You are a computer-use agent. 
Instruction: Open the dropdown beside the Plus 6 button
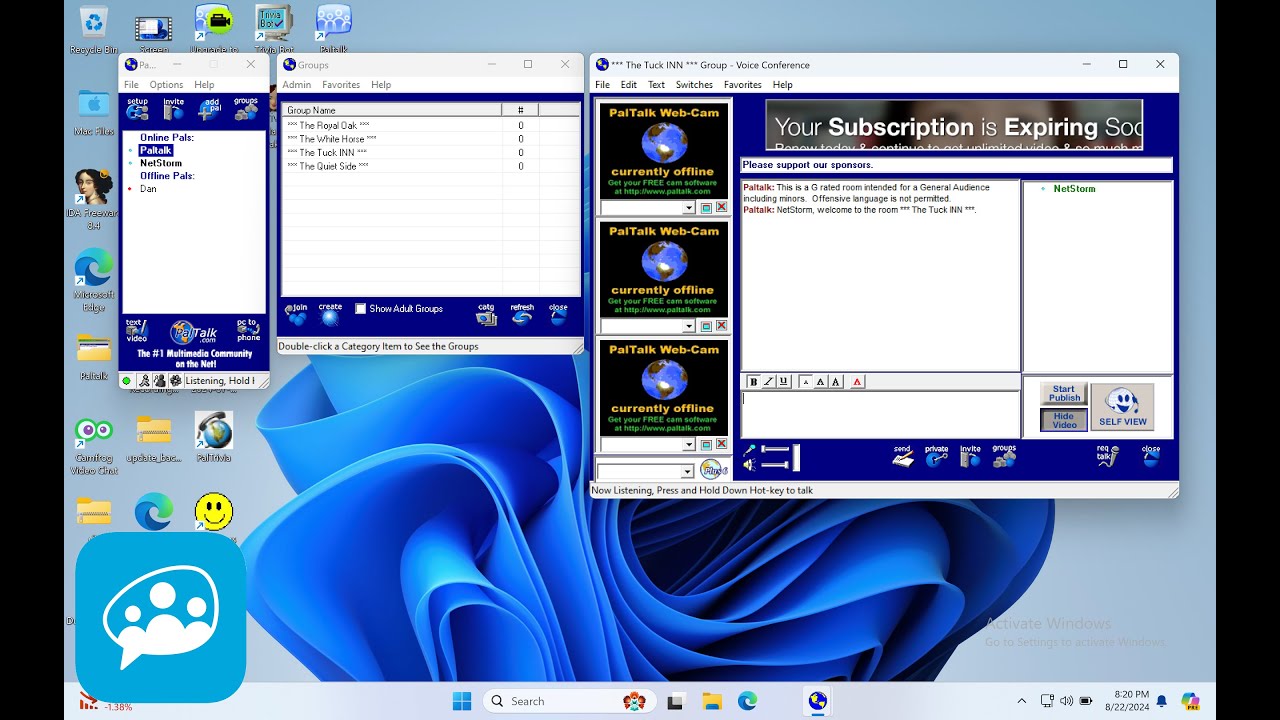[x=687, y=472]
